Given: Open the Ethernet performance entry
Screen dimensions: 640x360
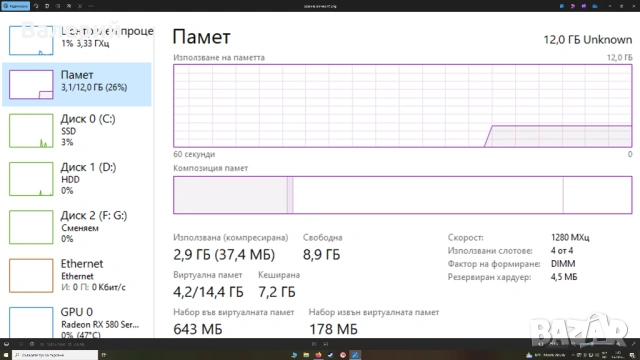Looking at the screenshot, I should click(x=77, y=275).
